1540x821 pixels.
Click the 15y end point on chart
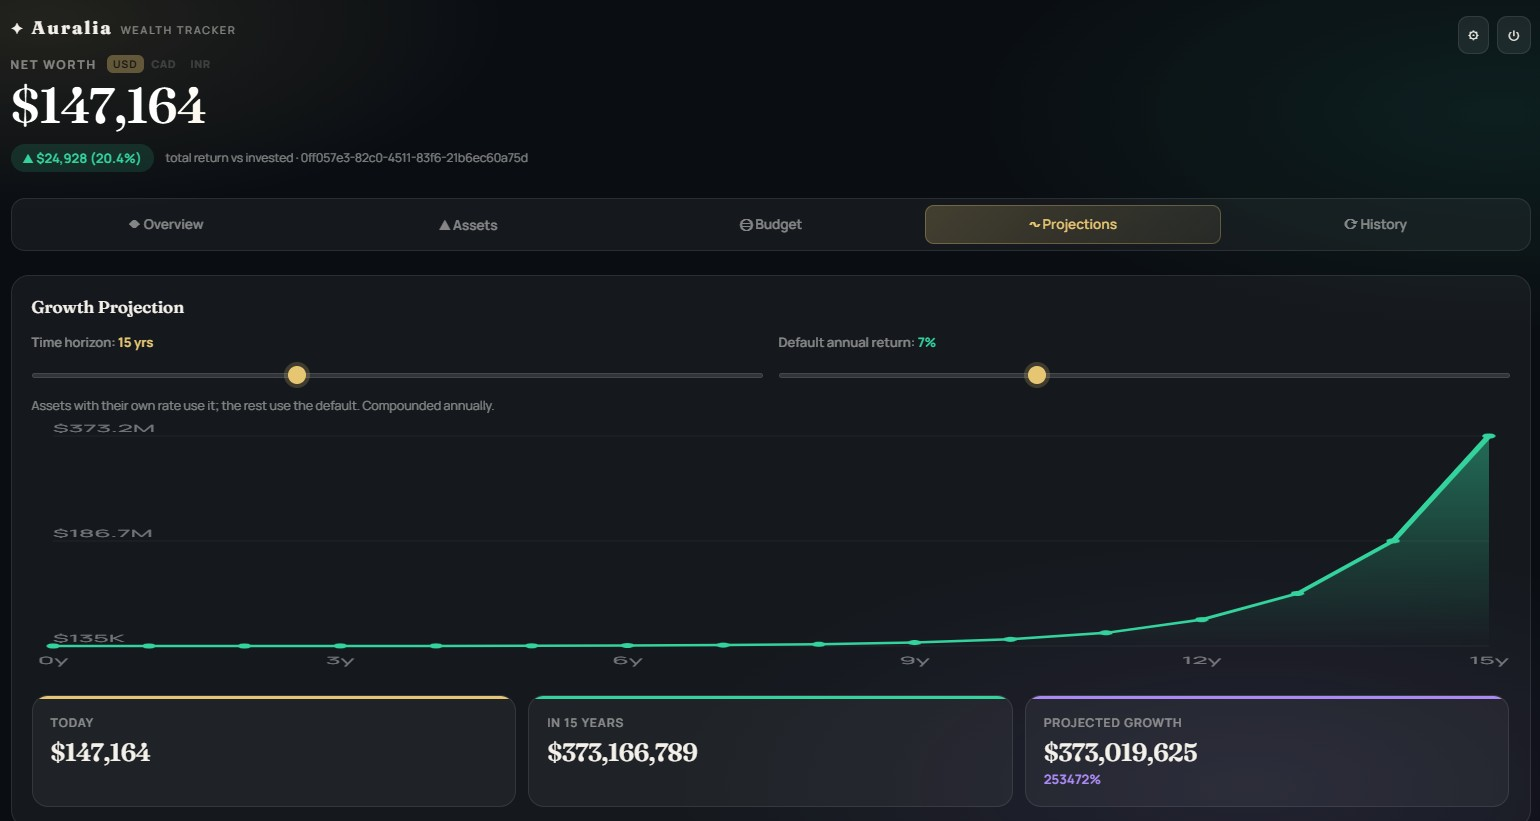point(1489,436)
